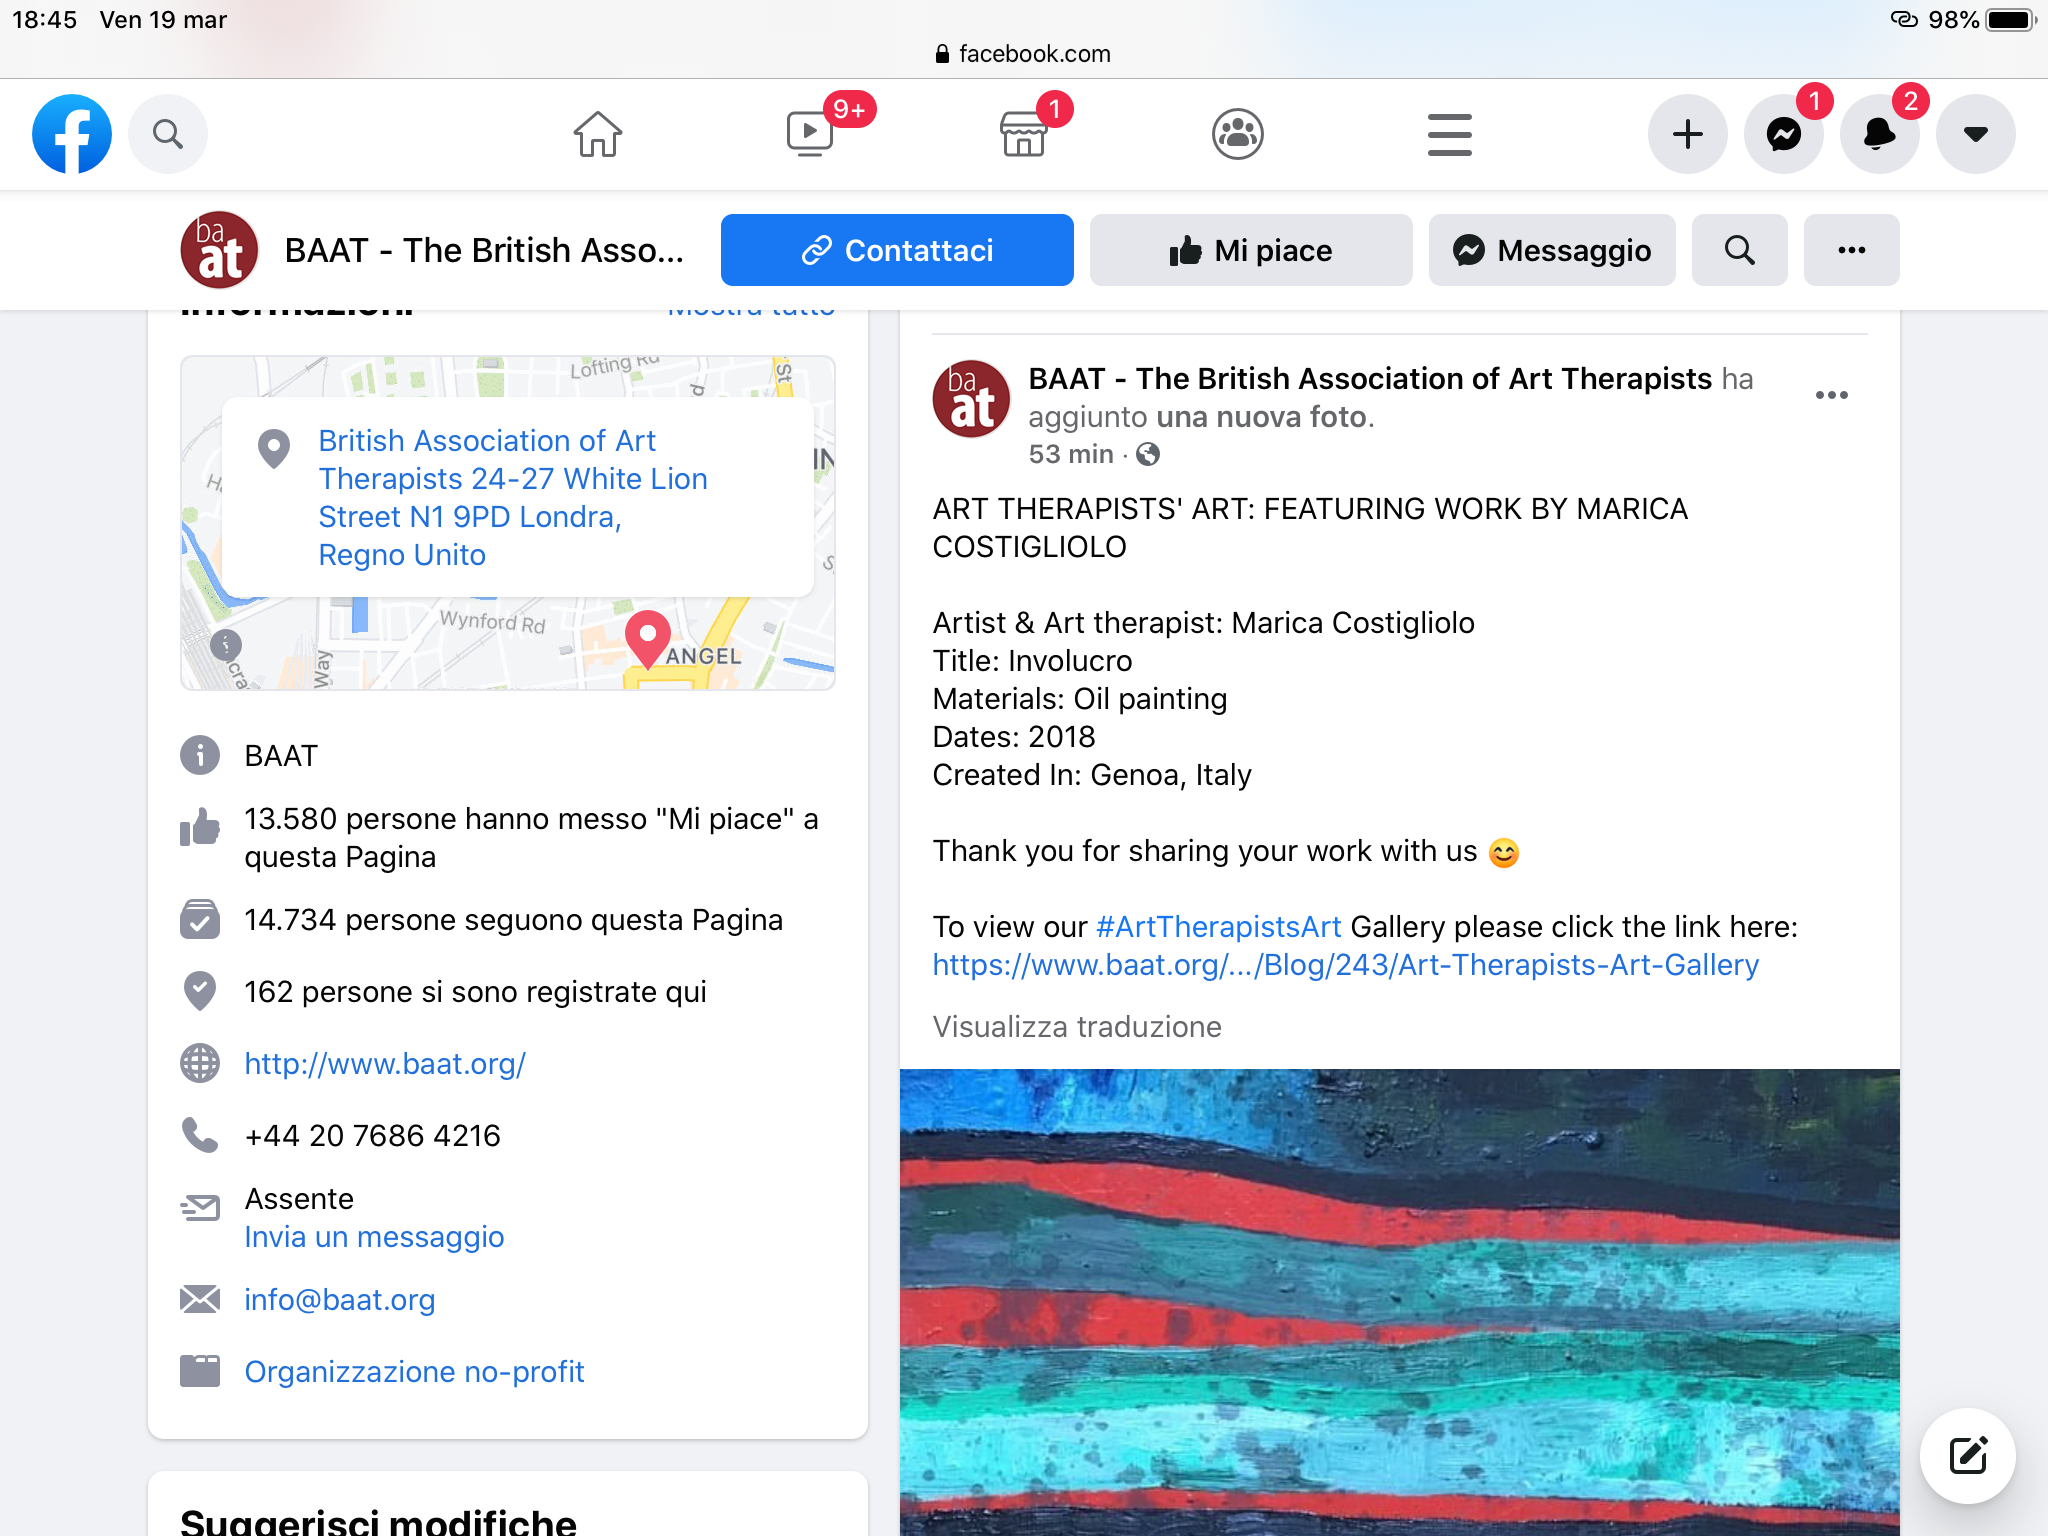Click the thumbs-up likes count icon

[x=200, y=827]
